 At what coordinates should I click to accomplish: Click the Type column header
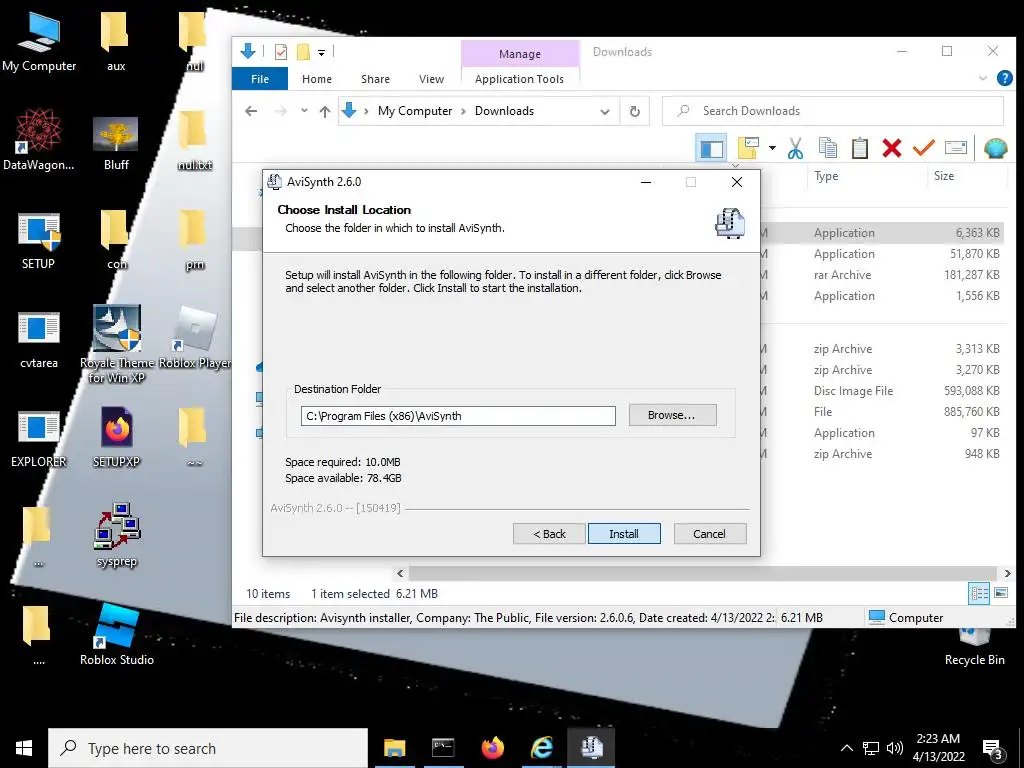pyautogui.click(x=867, y=176)
